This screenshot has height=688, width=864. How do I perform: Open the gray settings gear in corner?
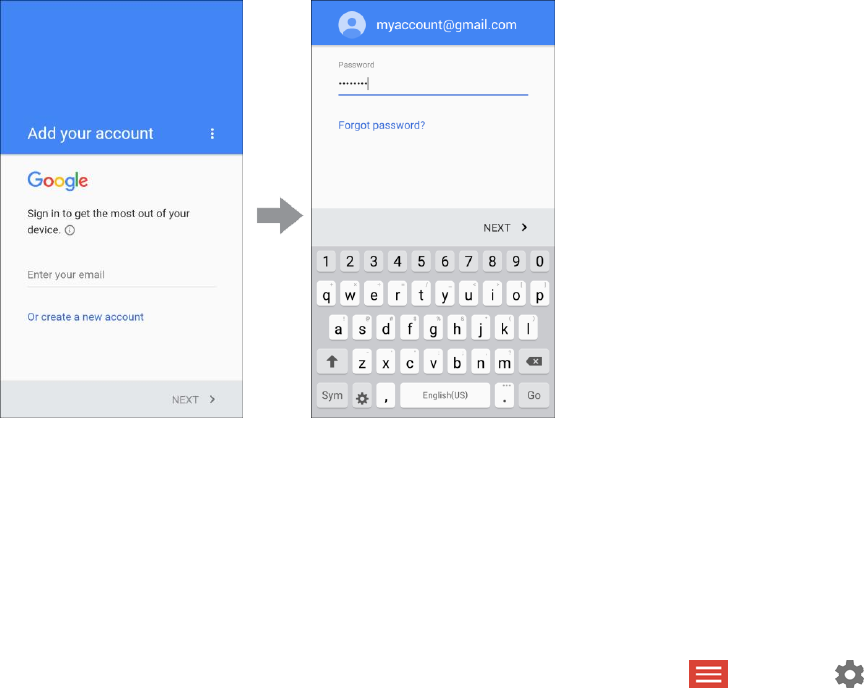coord(849,674)
